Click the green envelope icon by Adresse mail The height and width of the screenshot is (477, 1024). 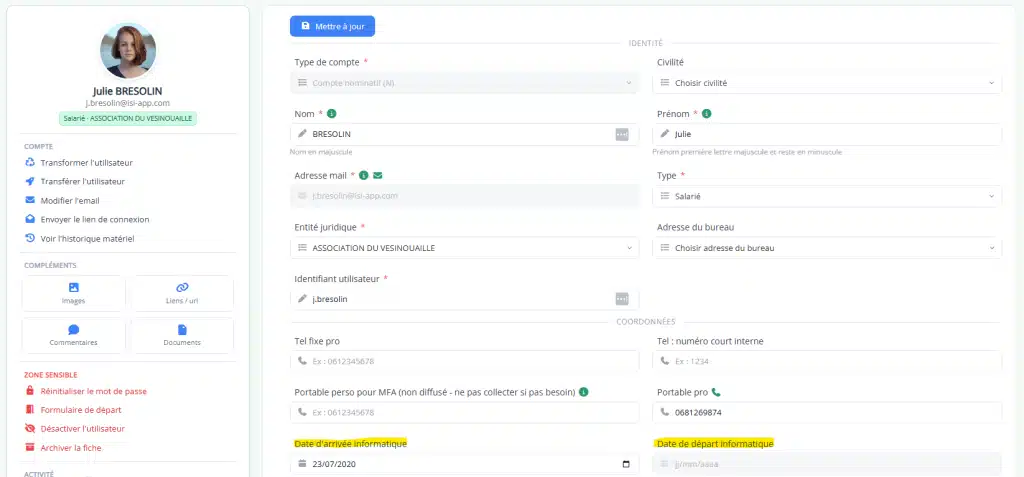pos(377,175)
